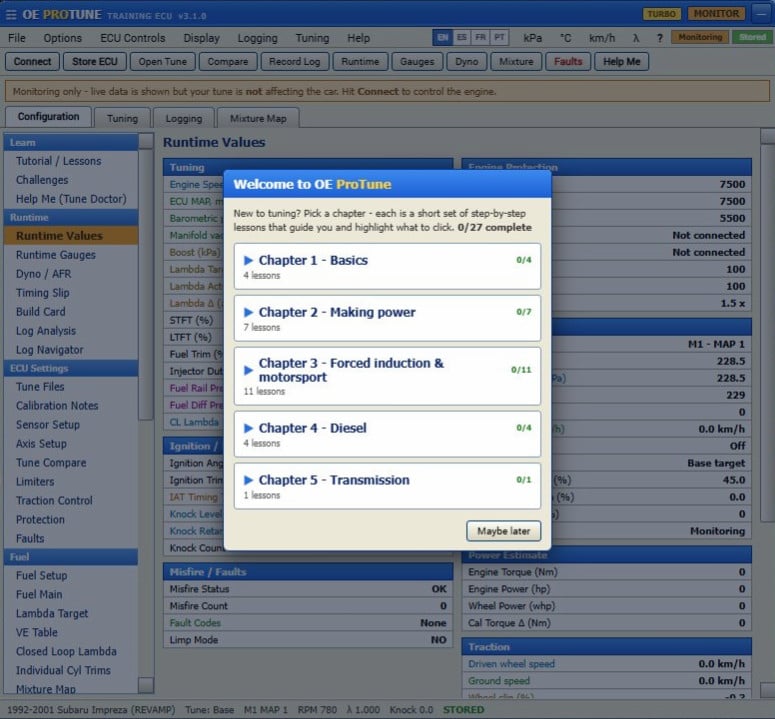Image resolution: width=775 pixels, height=719 pixels.
Task: Click the Open Tune toolbar button
Action: 162,62
